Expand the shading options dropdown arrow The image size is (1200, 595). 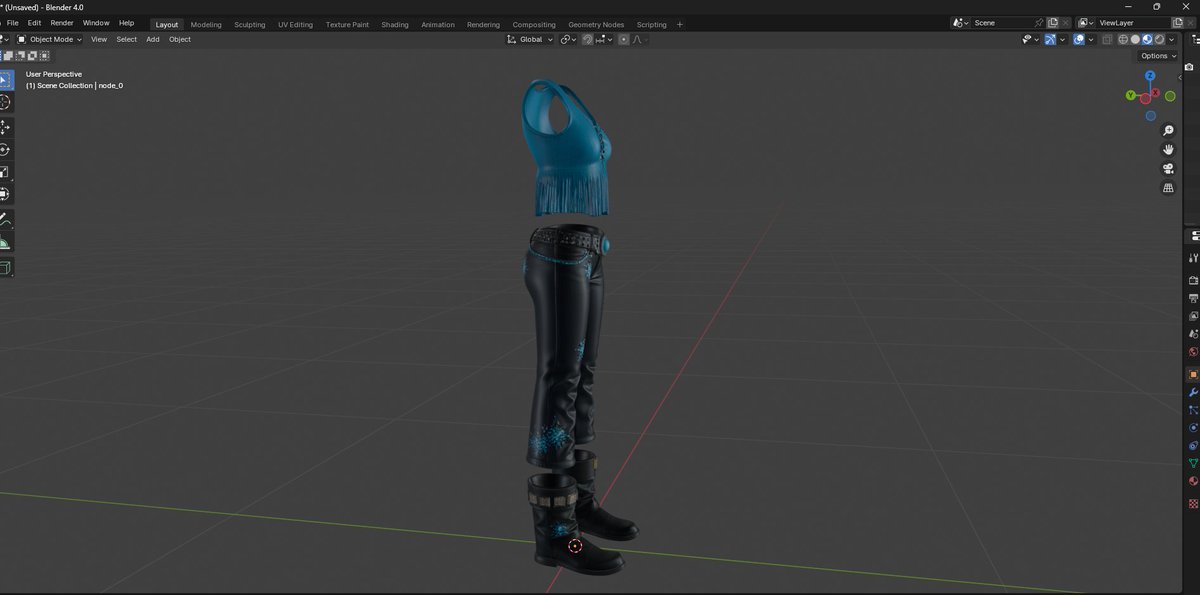(x=1171, y=39)
